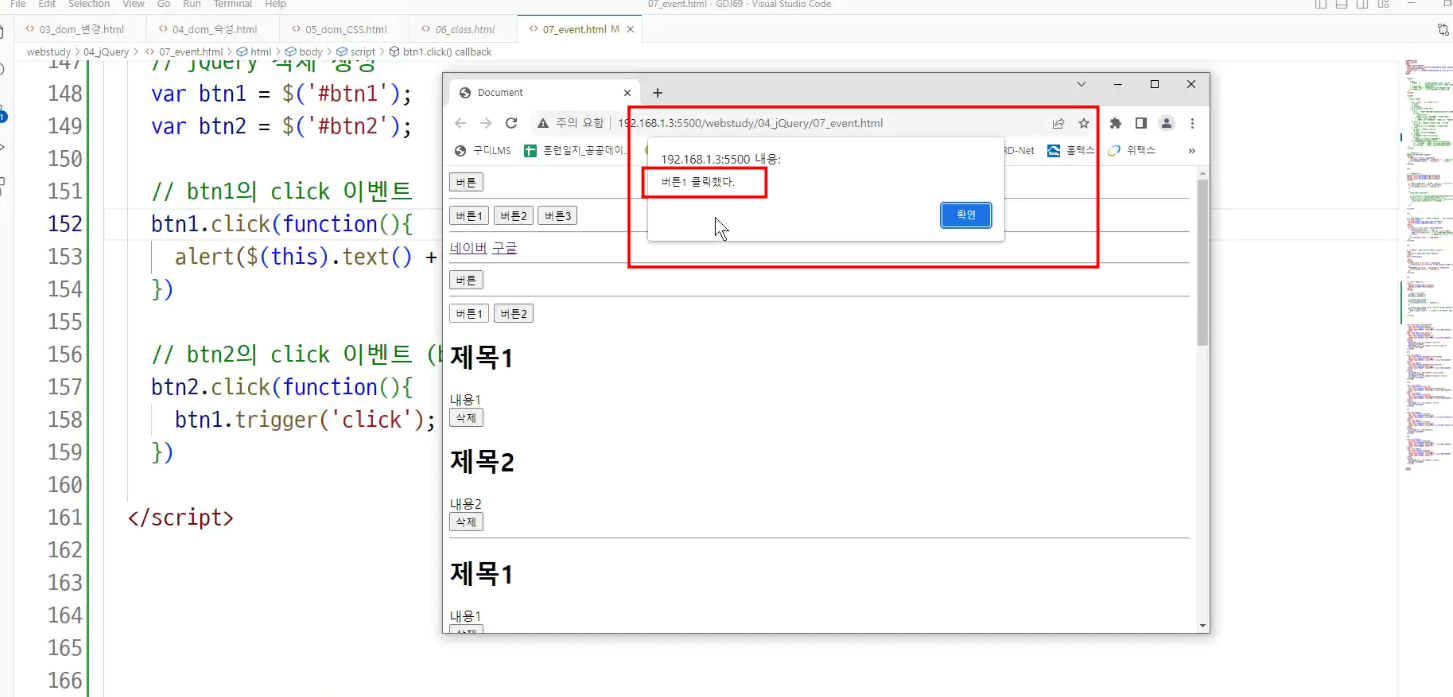Click webstudy in the breadcrumb
The height and width of the screenshot is (697, 1453).
pyautogui.click(x=48, y=51)
